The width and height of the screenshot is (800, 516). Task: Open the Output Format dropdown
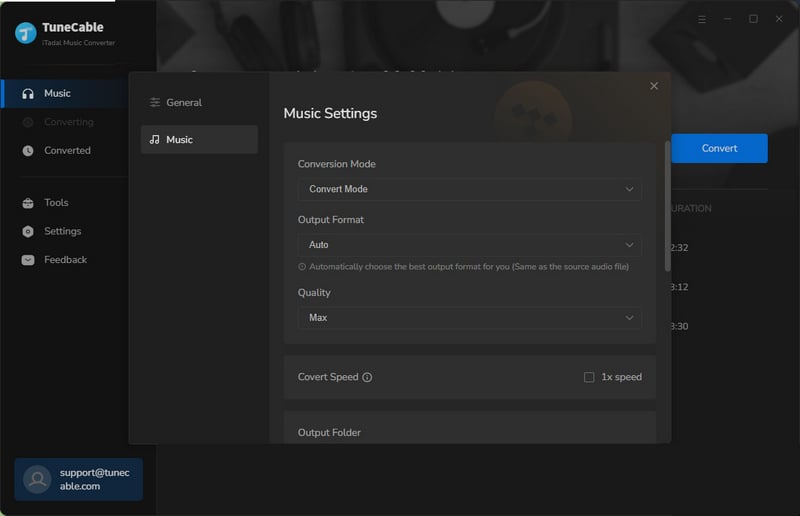(x=469, y=245)
